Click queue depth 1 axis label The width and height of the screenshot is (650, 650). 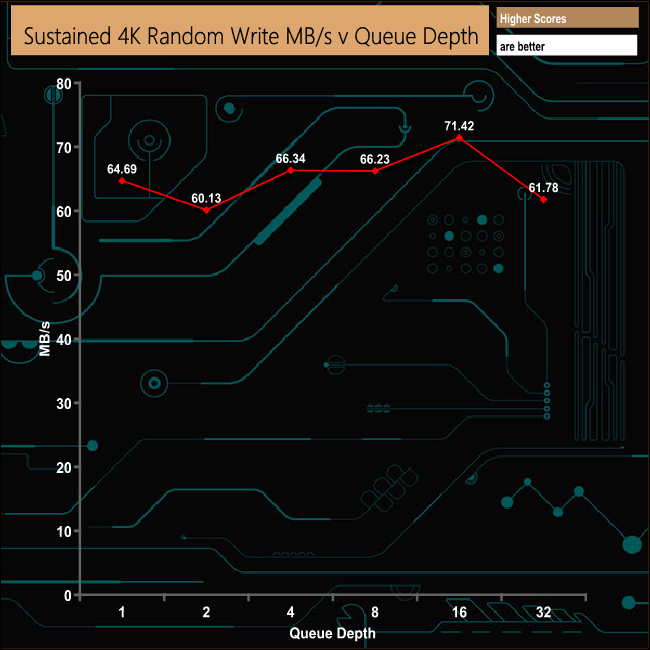click(122, 612)
